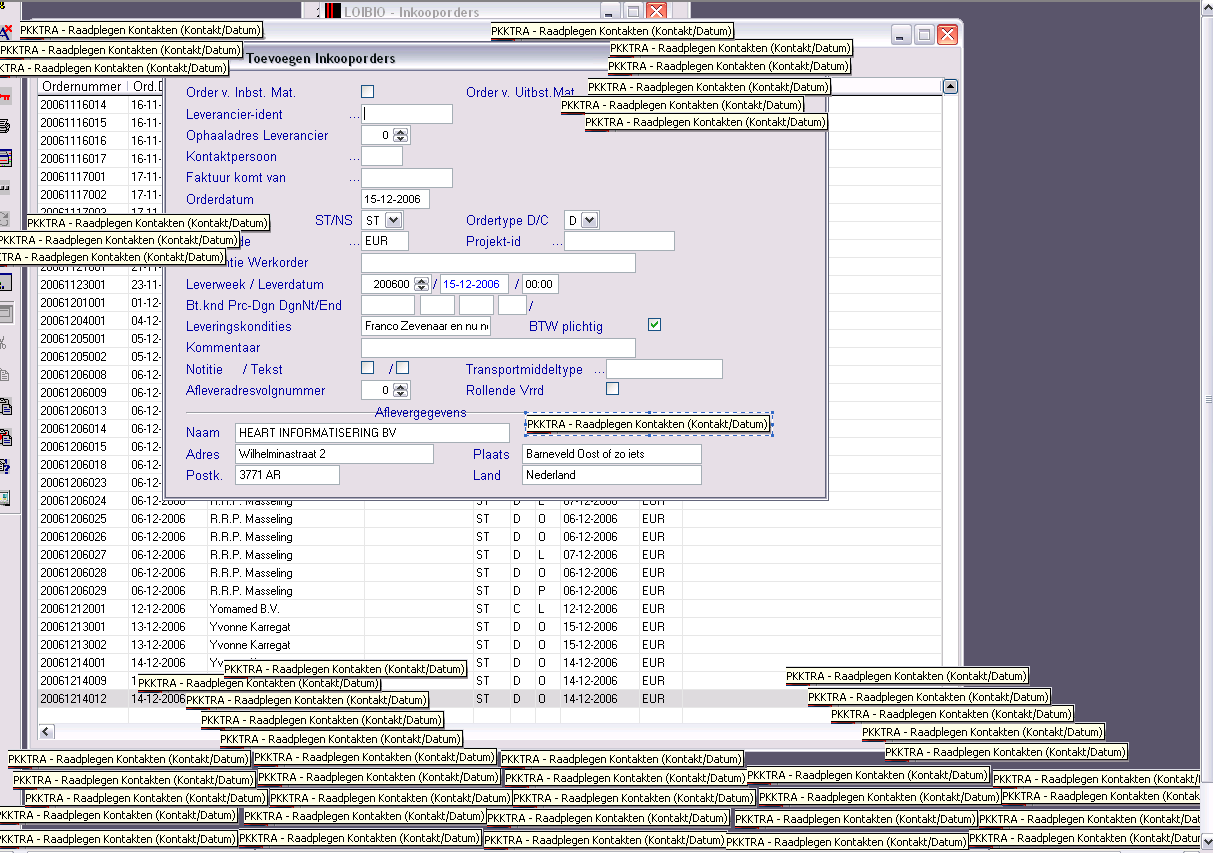Click the order list's horizontal scrollbar left arrow
Viewport: 1213px width, 853px height.
[x=47, y=731]
